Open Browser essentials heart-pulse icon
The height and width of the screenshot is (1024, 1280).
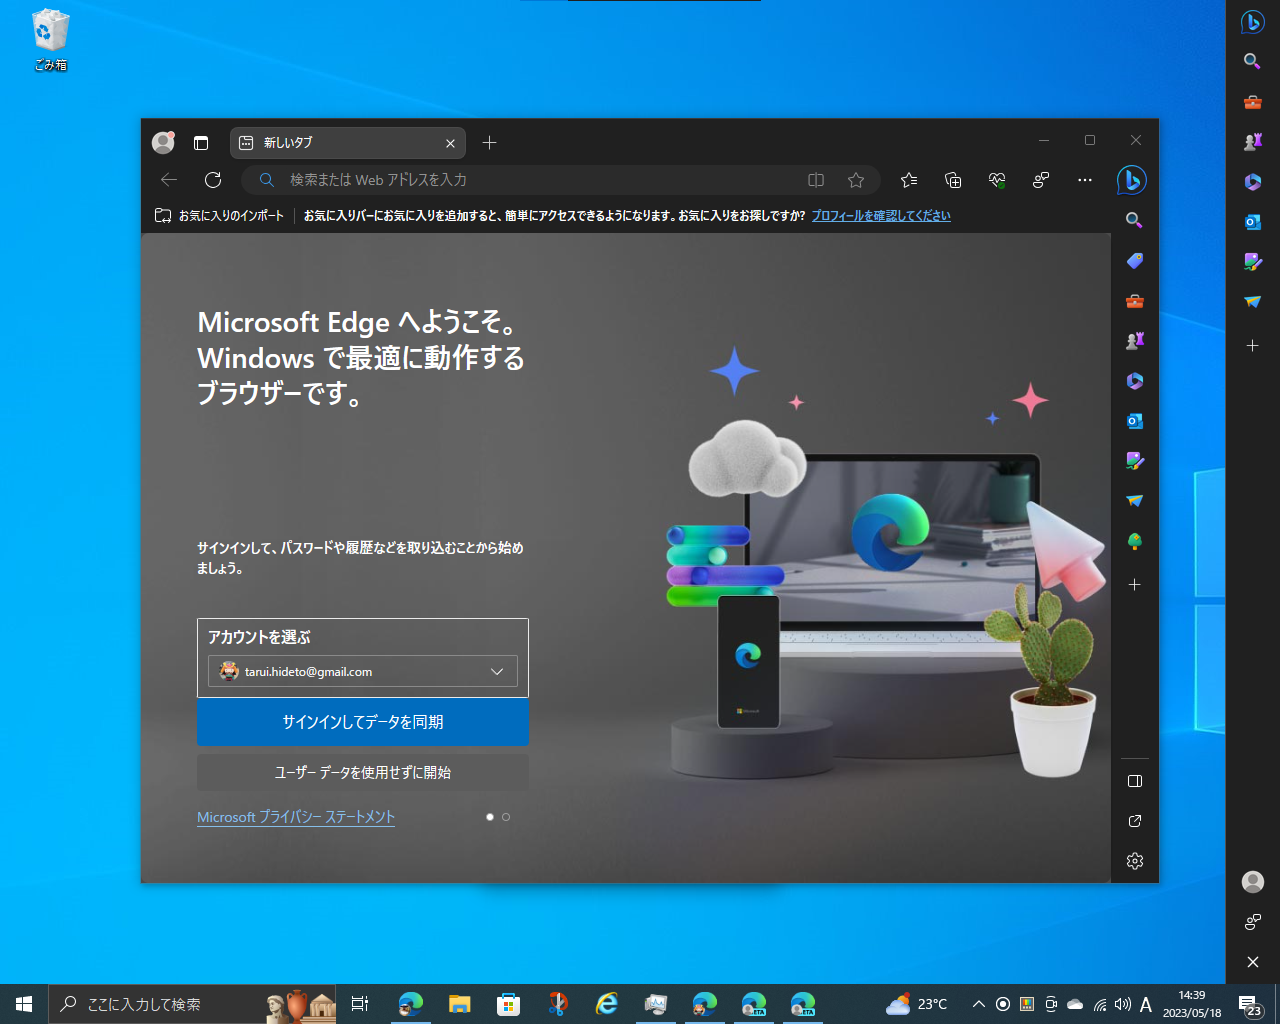coord(997,180)
